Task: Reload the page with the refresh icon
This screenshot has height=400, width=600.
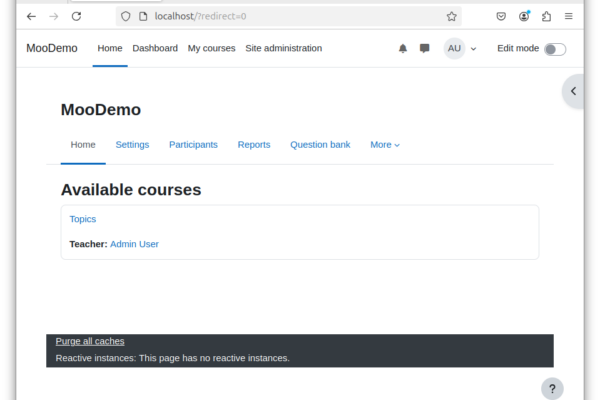Action: pyautogui.click(x=77, y=16)
